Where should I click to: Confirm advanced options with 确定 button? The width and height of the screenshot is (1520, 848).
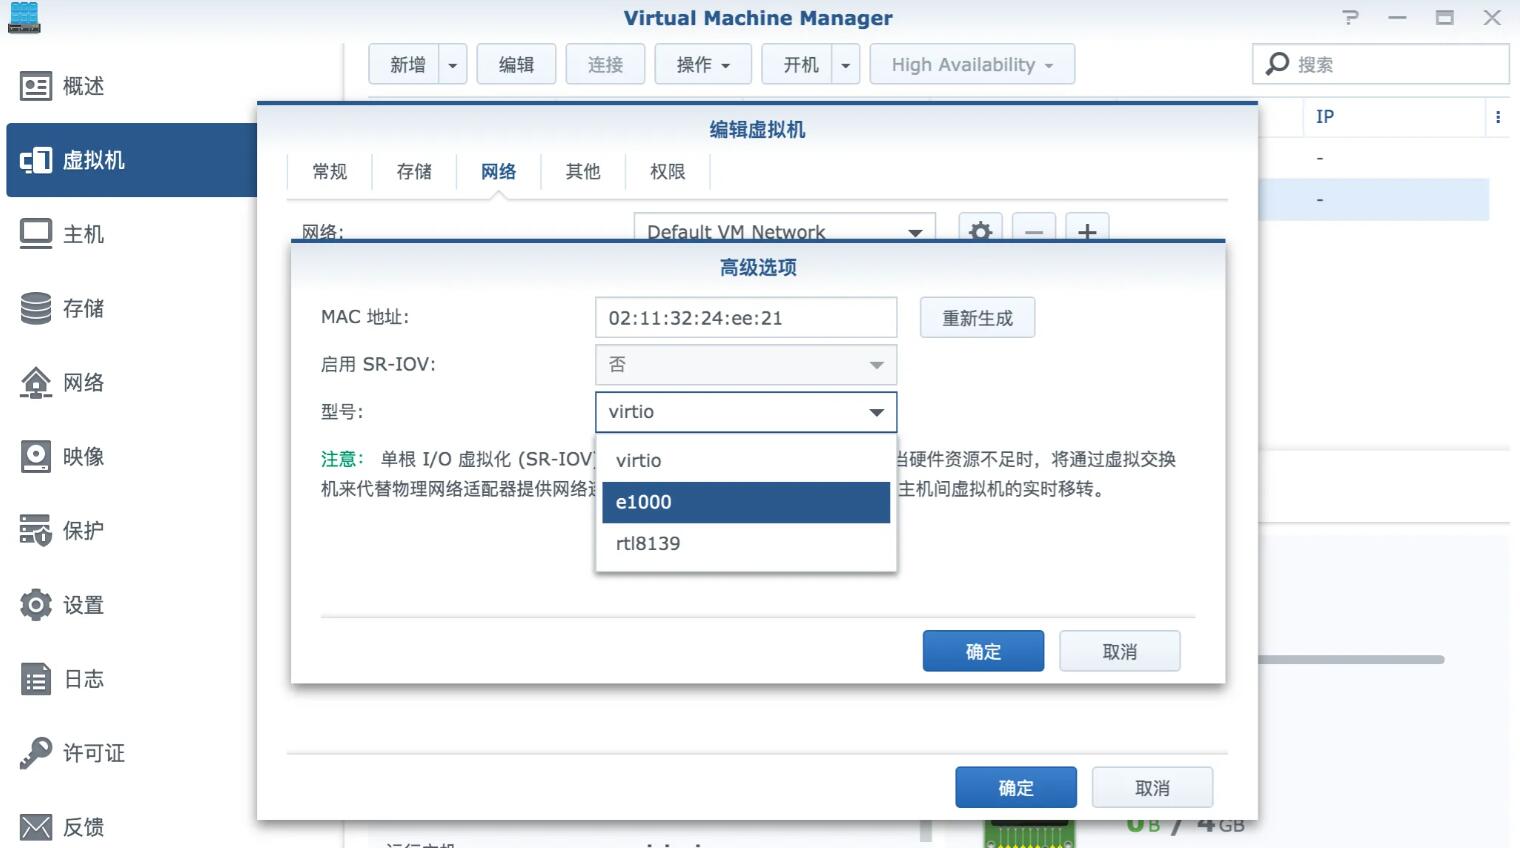pyautogui.click(x=982, y=652)
